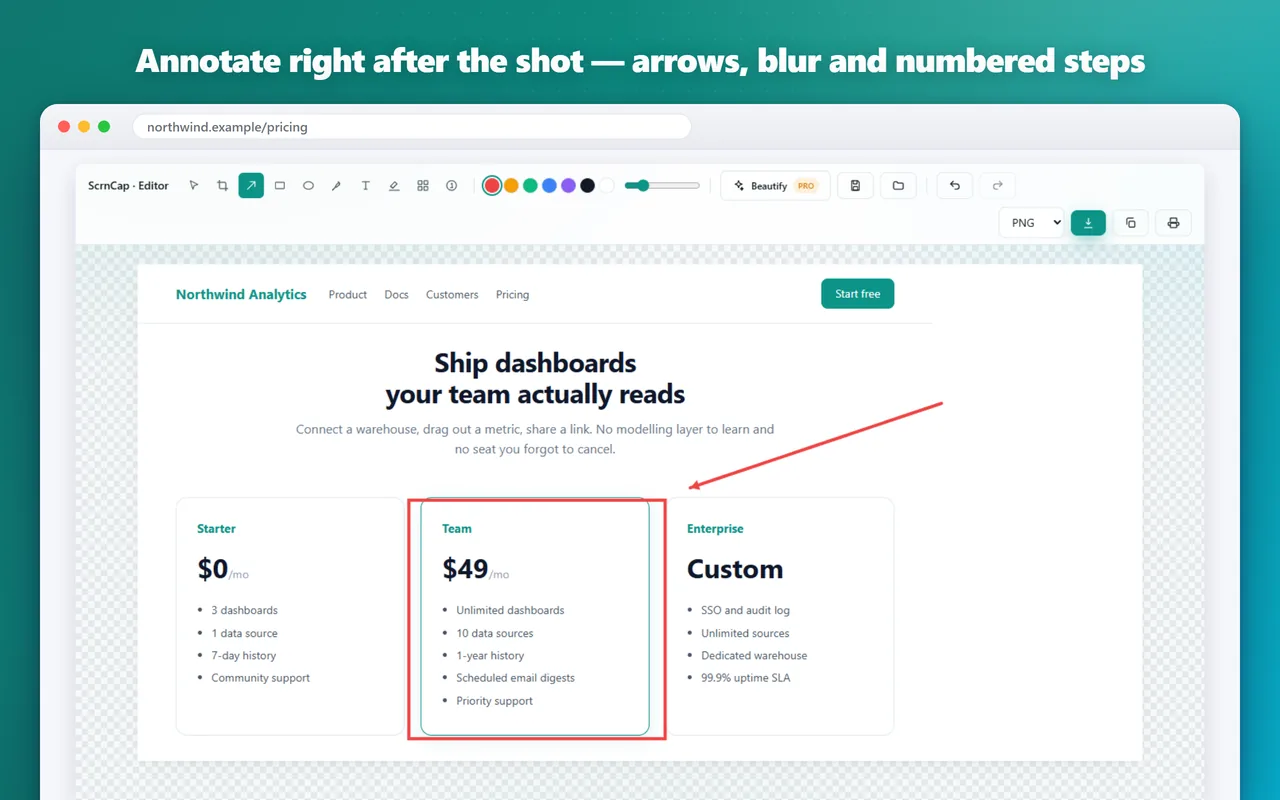This screenshot has width=1280, height=800.
Task: Open the folder icon button
Action: click(x=898, y=185)
